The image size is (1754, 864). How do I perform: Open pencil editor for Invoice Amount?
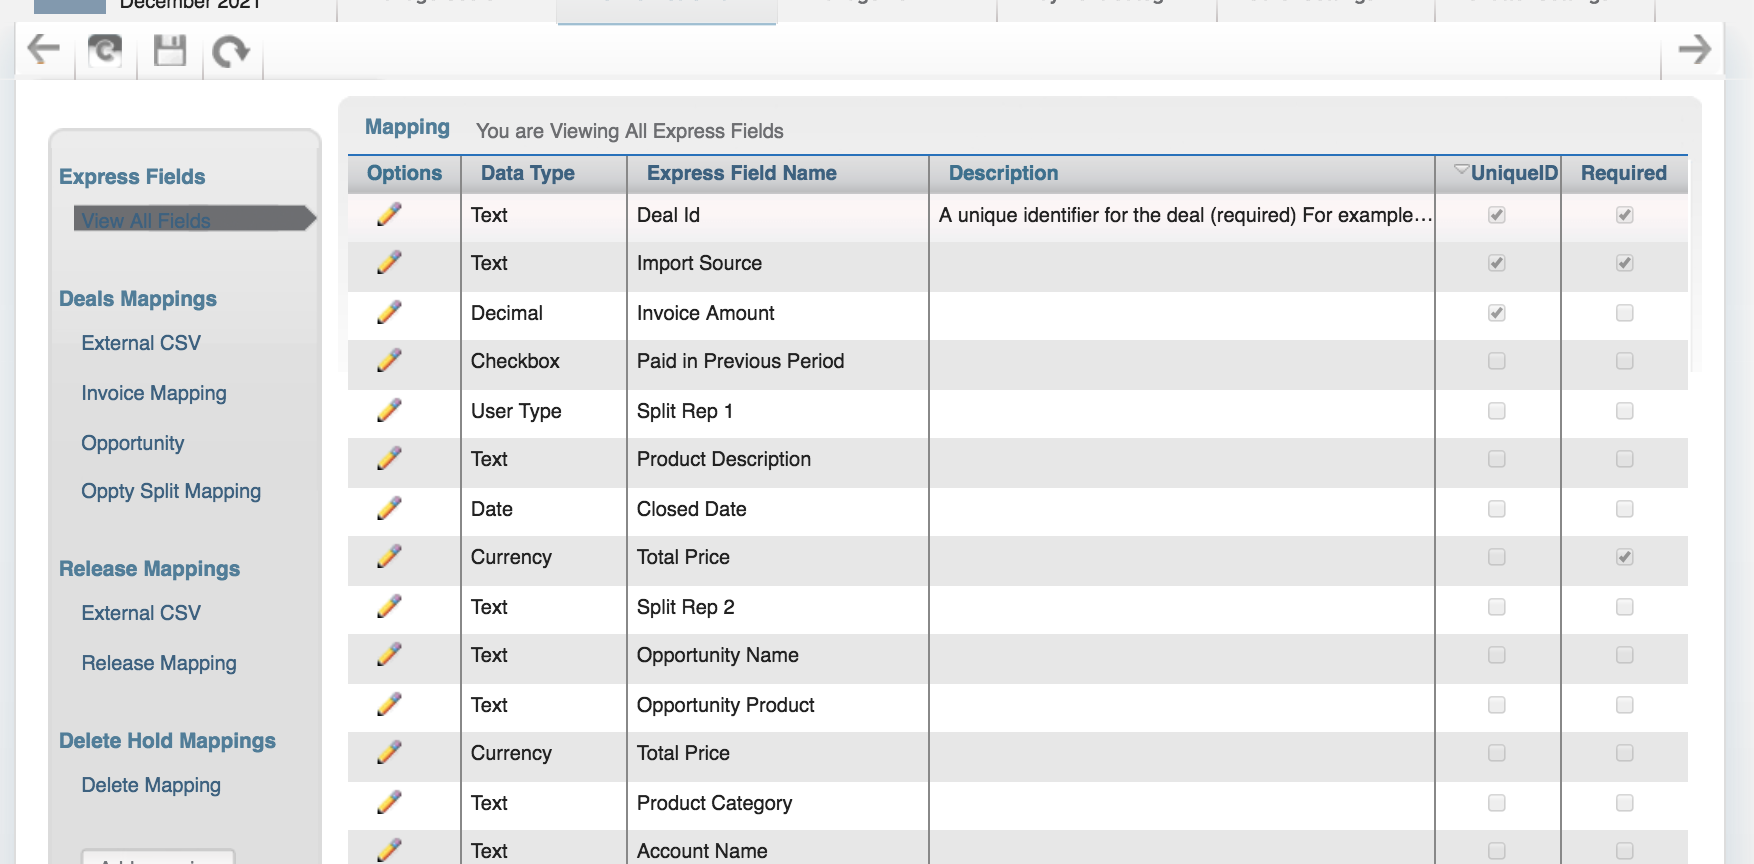(x=389, y=312)
